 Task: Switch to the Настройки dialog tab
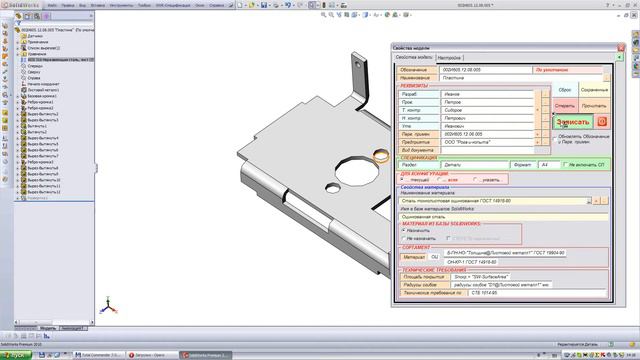449,58
